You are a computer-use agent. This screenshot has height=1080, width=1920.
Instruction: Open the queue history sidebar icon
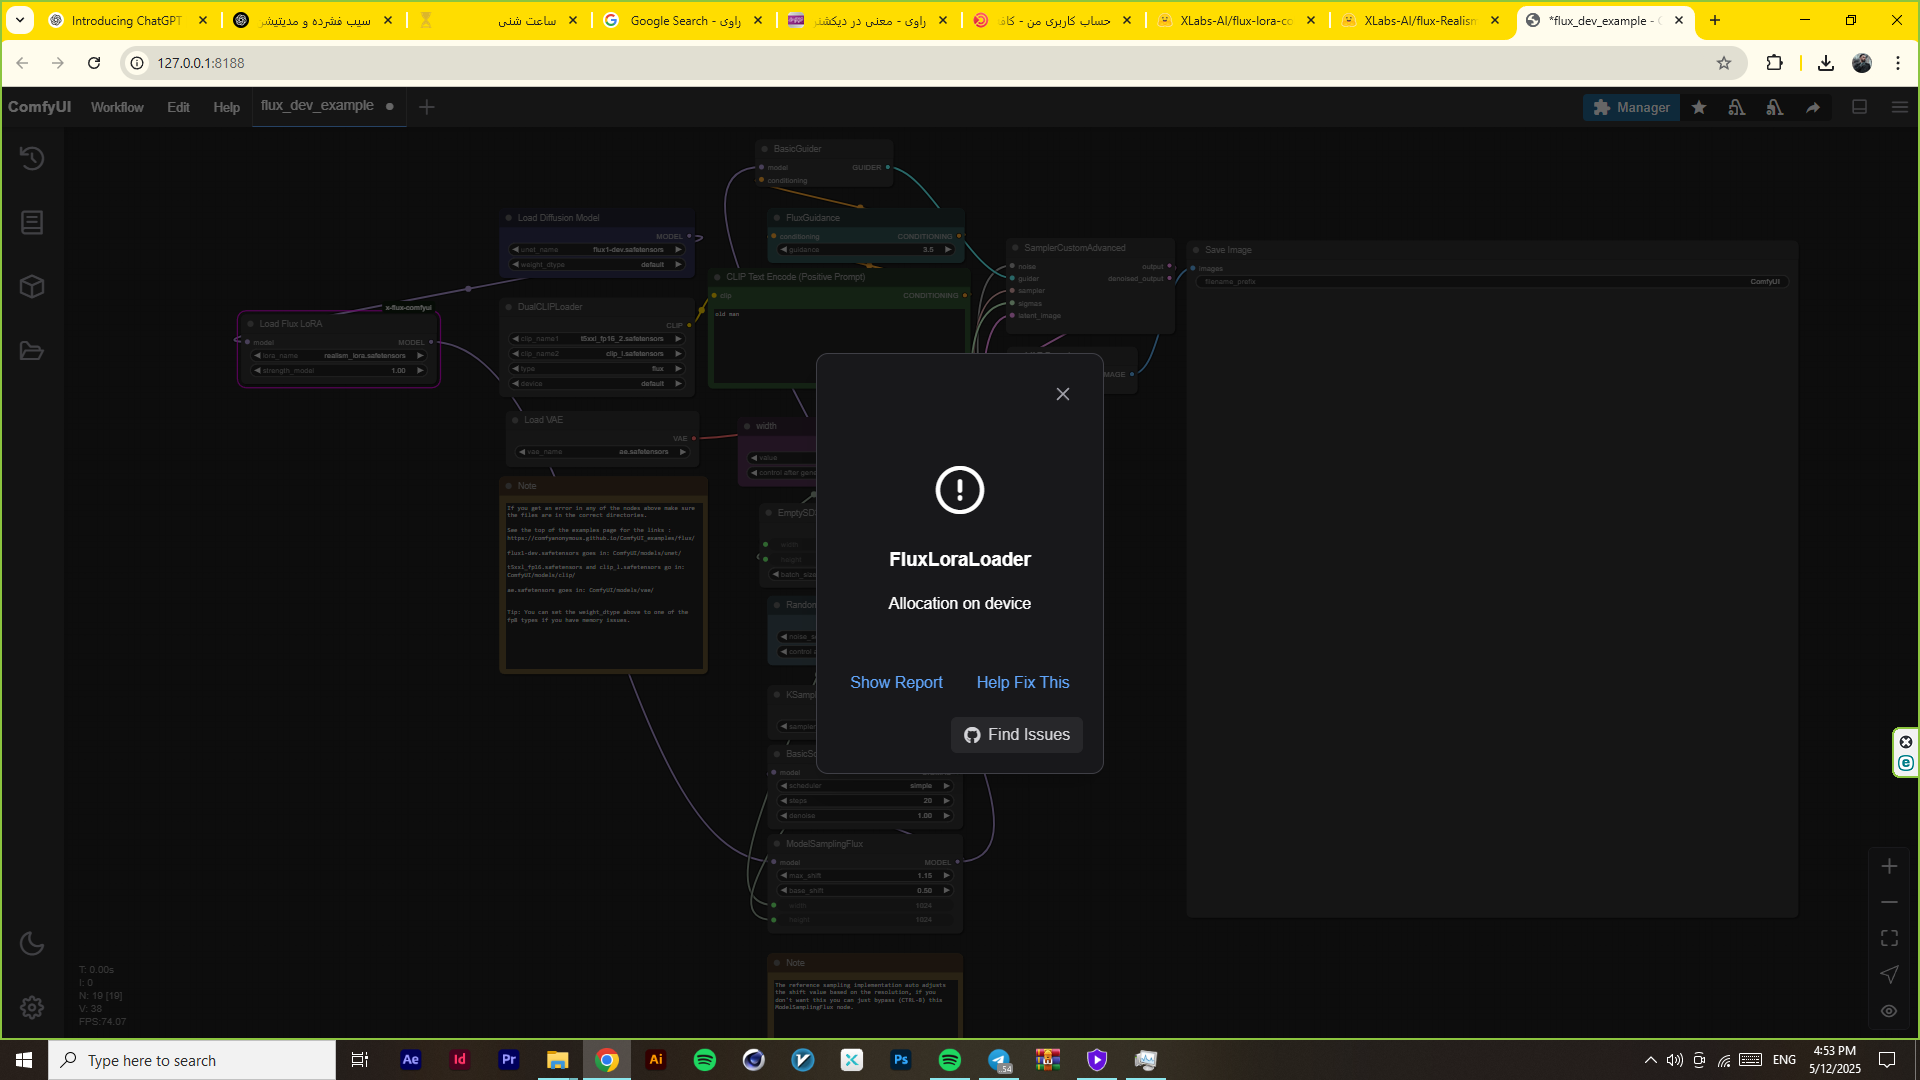(32, 158)
